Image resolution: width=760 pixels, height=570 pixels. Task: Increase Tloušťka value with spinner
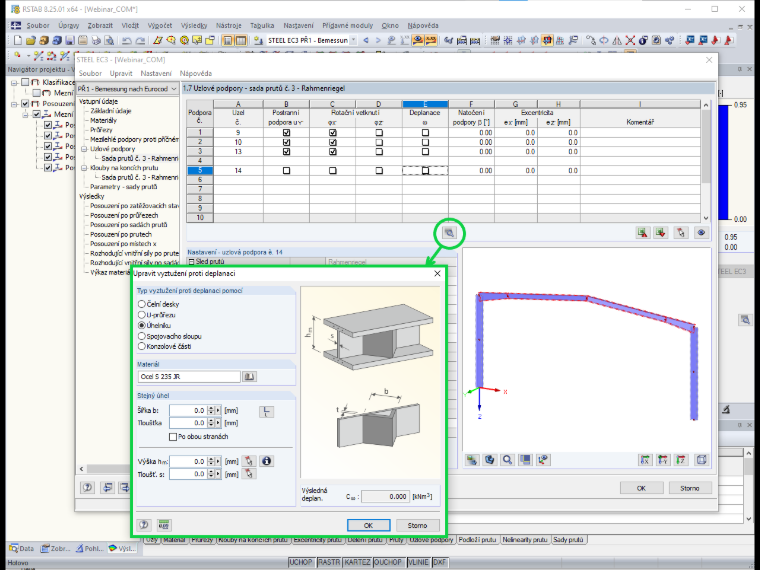tap(210, 420)
